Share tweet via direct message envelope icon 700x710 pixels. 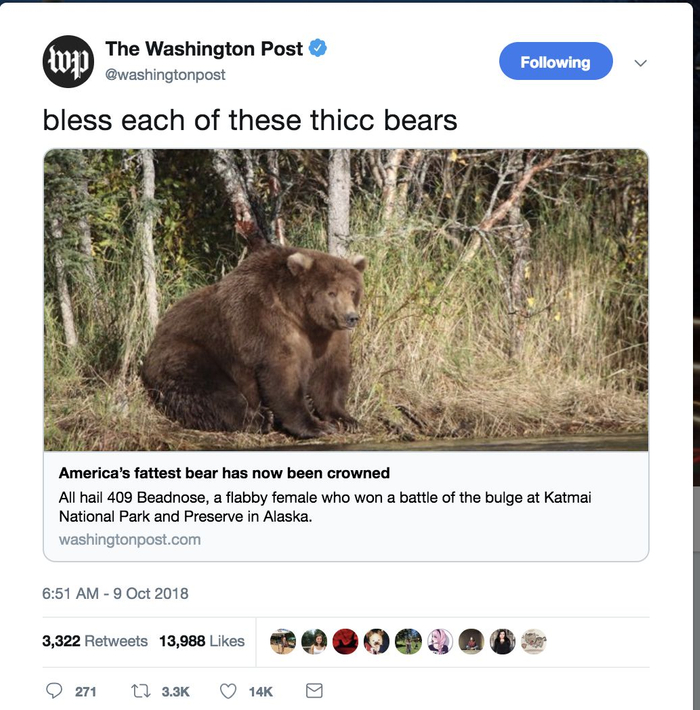click(313, 691)
